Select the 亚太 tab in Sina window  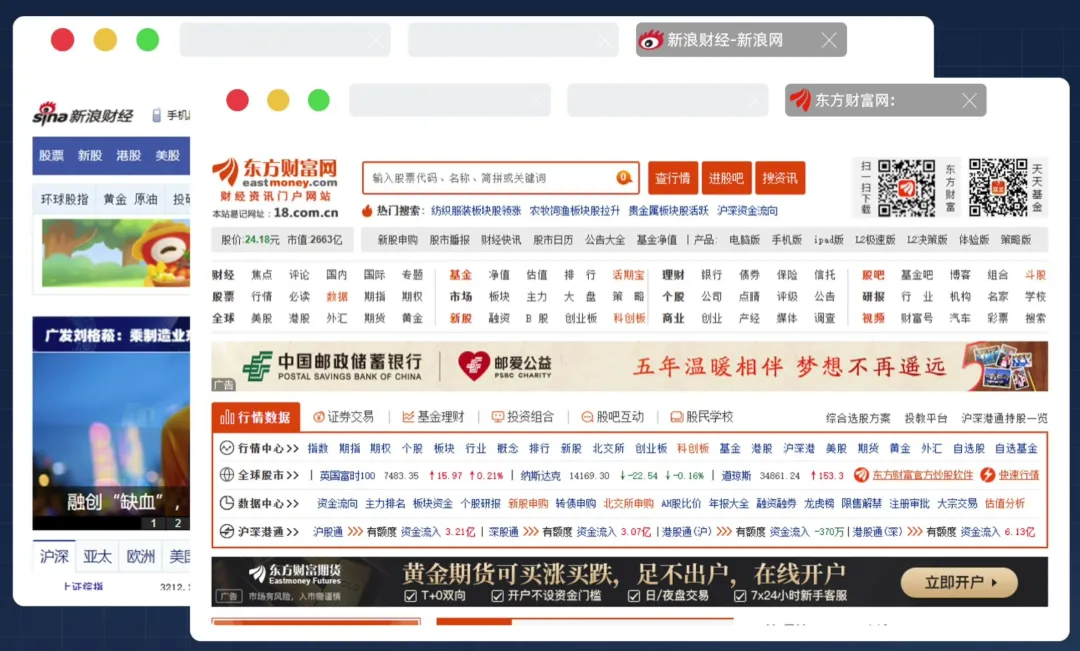pos(97,556)
